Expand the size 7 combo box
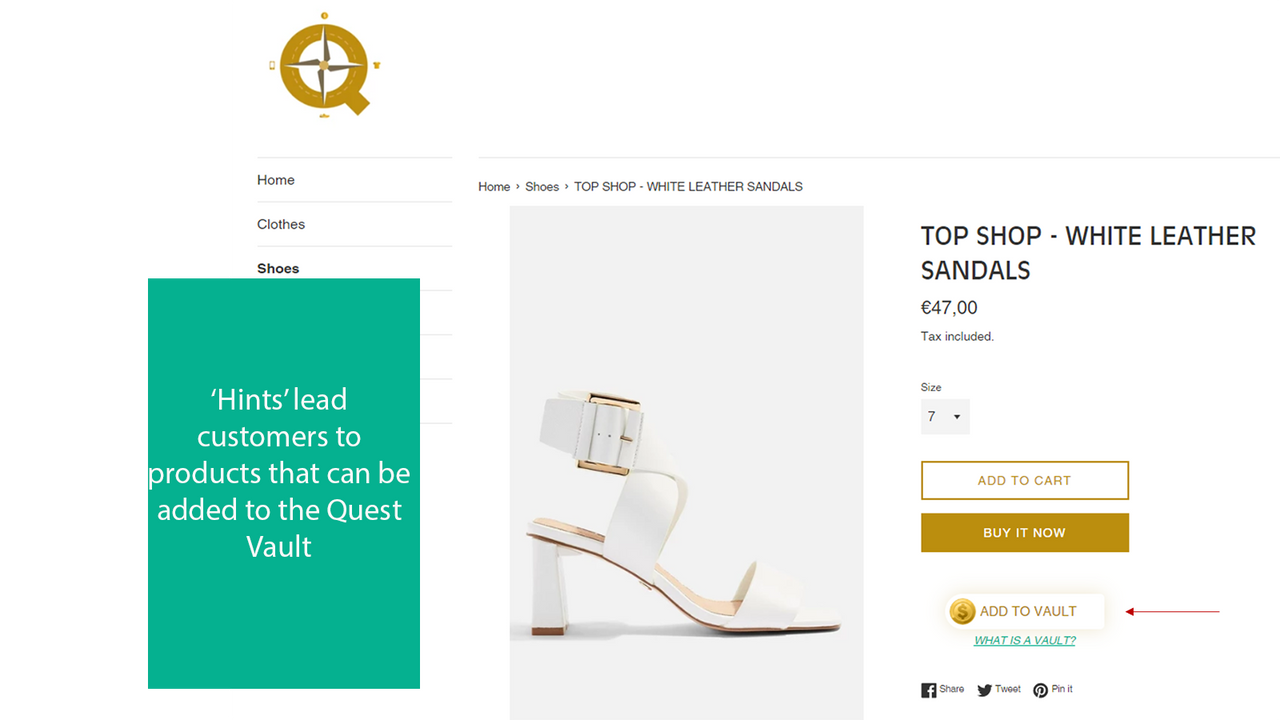 (x=944, y=416)
